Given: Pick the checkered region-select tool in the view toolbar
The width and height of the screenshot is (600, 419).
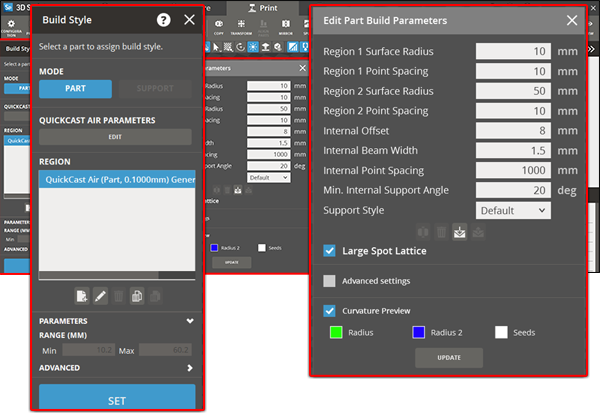Looking at the screenshot, I should 228,47.
